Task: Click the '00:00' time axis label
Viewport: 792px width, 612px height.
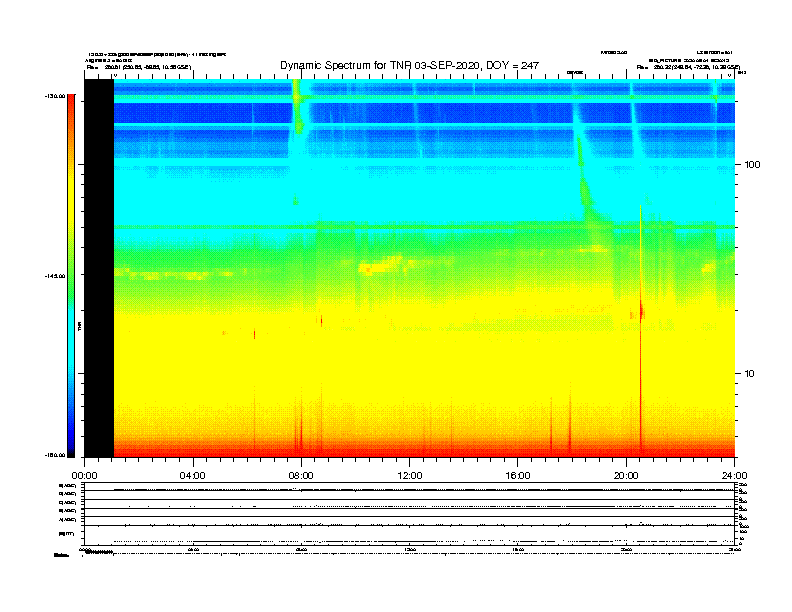Action: click(84, 476)
